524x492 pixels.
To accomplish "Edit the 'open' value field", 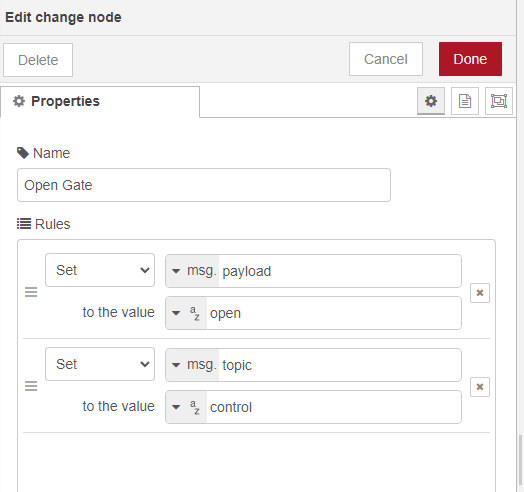I will [334, 313].
